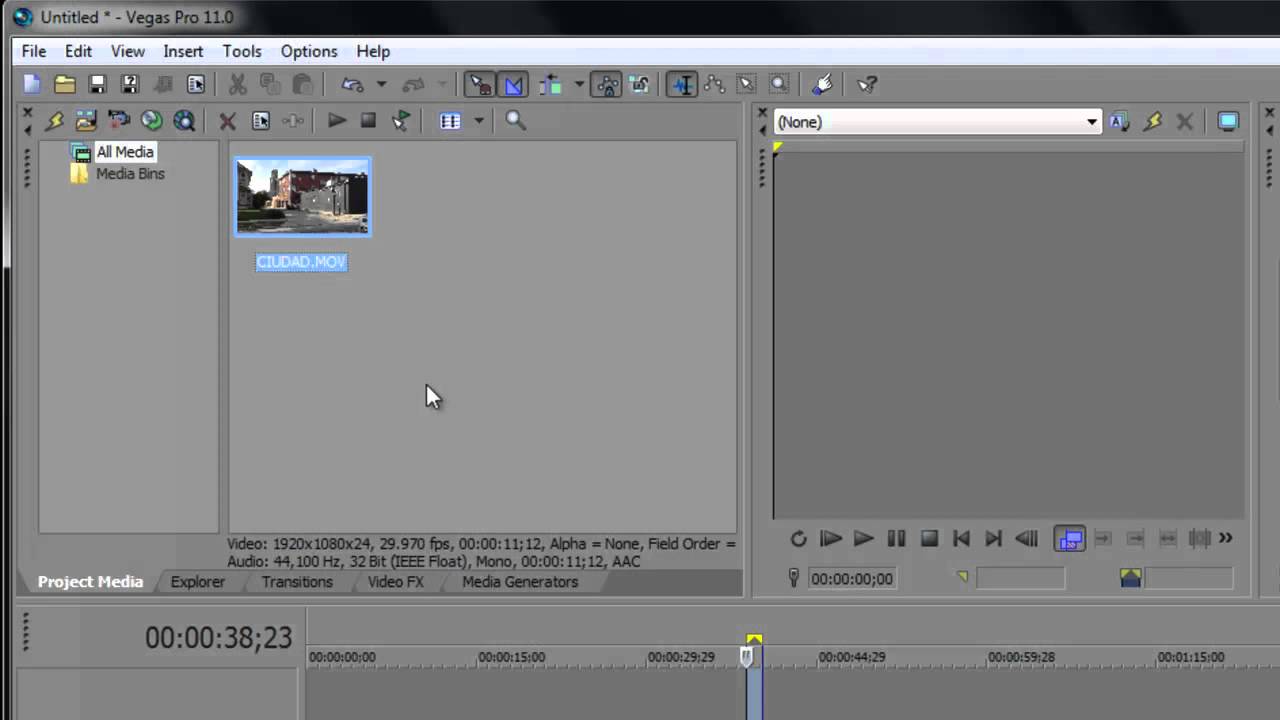Click the Interactive Tutorials hand icon
Screen dimensions: 1280x720
[x=822, y=85]
